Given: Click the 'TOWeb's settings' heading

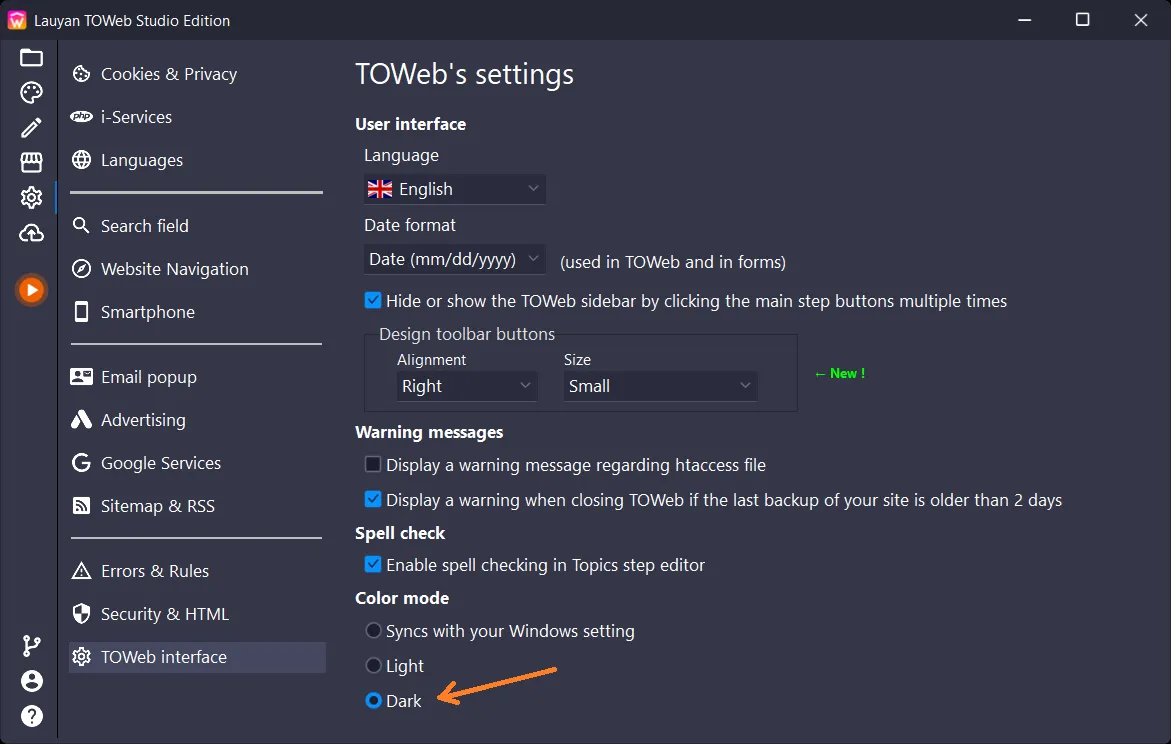Looking at the screenshot, I should pyautogui.click(x=465, y=75).
